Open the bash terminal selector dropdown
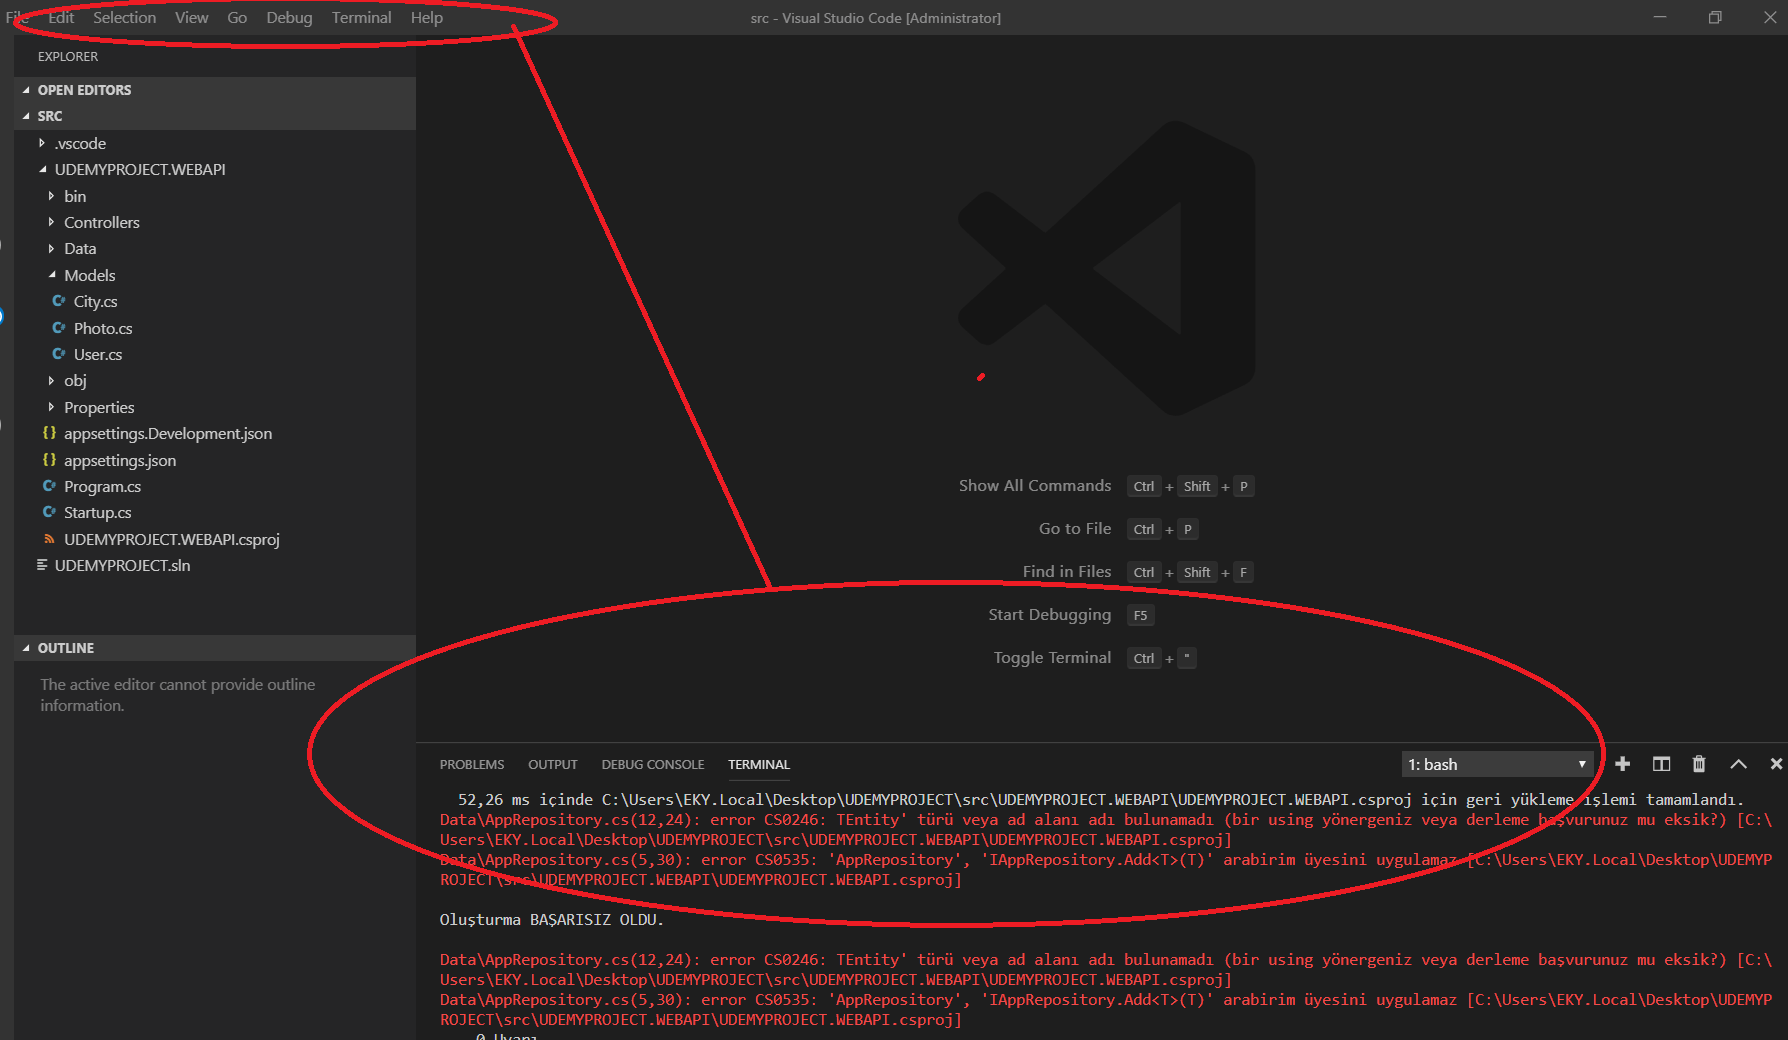Viewport: 1788px width, 1040px height. pyautogui.click(x=1496, y=764)
